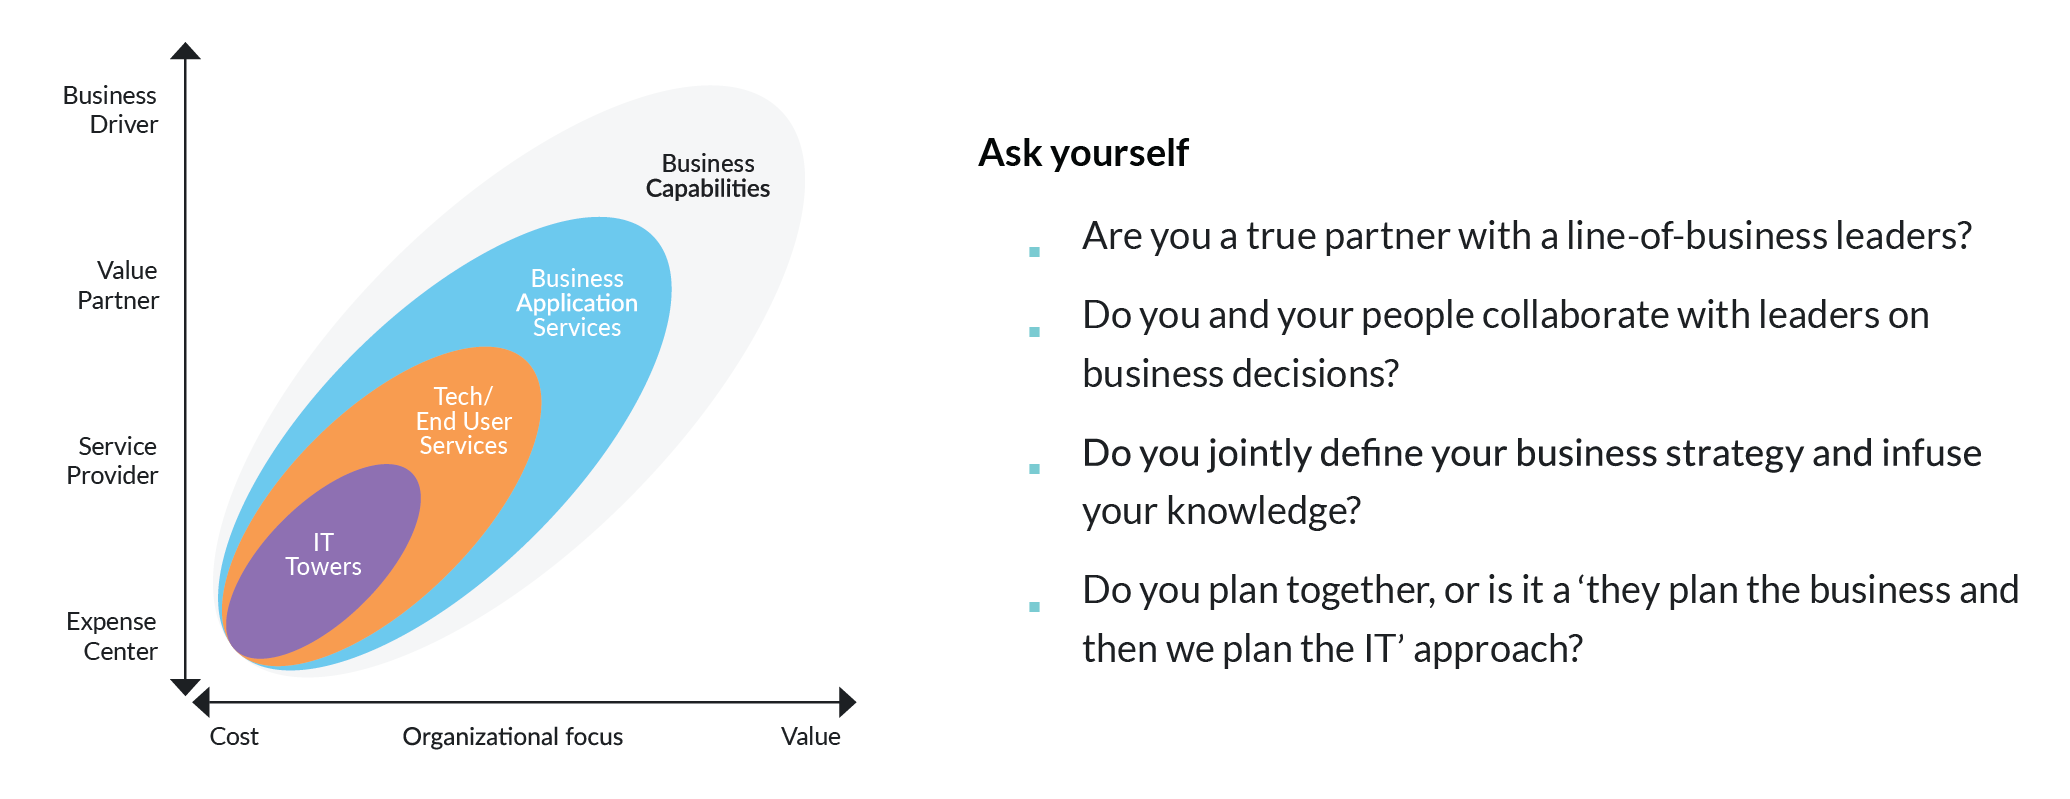The height and width of the screenshot is (799, 2070).
Task: Select the Organizational focus axis title
Action: click(x=513, y=737)
